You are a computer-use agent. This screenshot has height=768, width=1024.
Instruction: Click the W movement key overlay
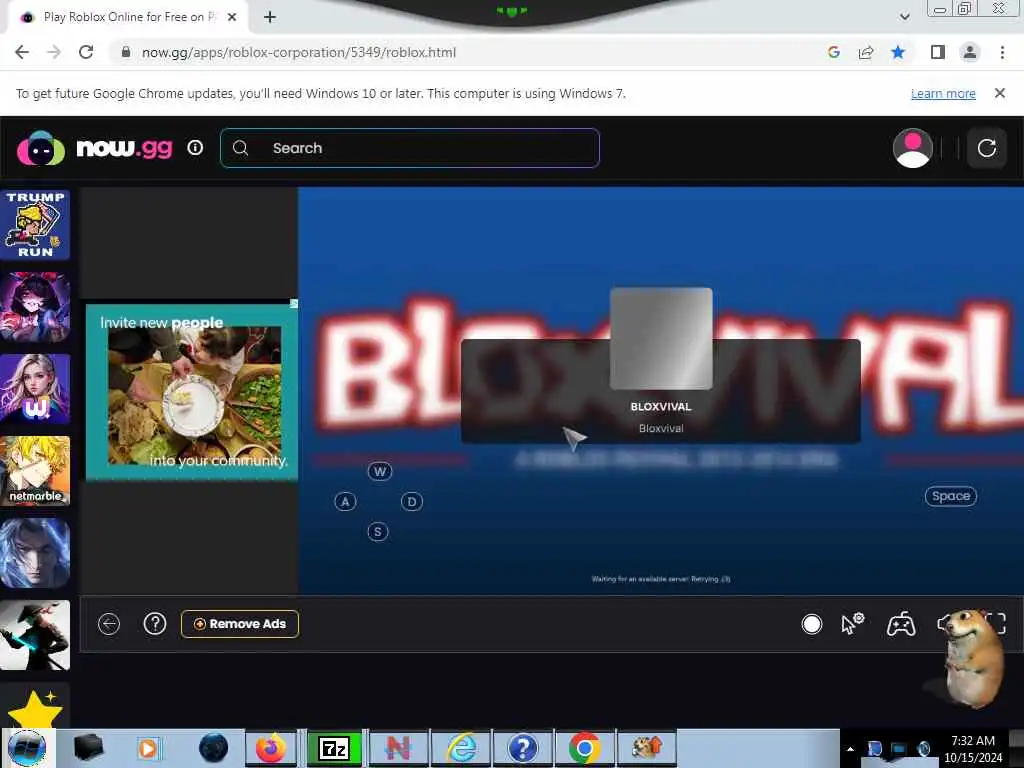click(x=380, y=472)
